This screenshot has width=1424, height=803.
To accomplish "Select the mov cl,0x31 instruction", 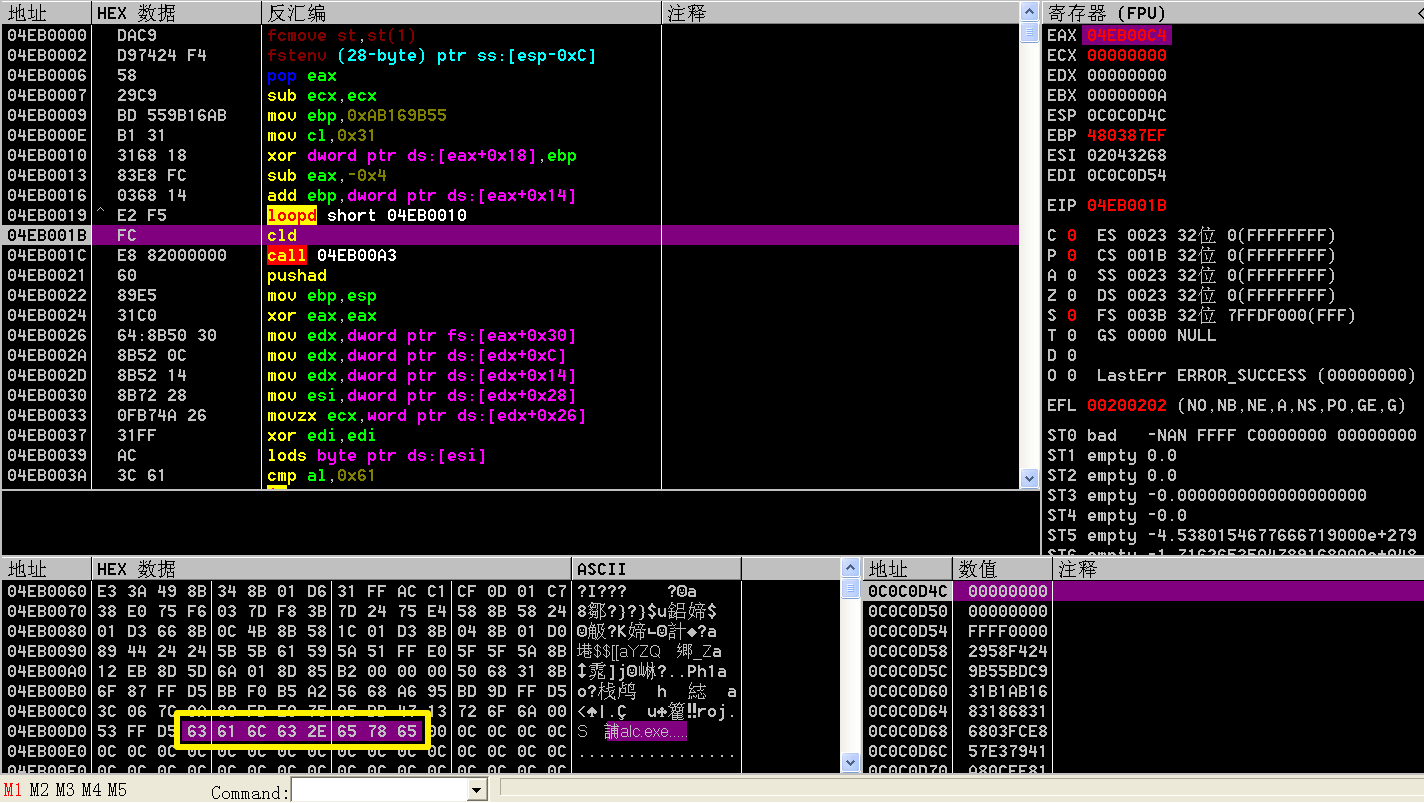I will click(321, 135).
